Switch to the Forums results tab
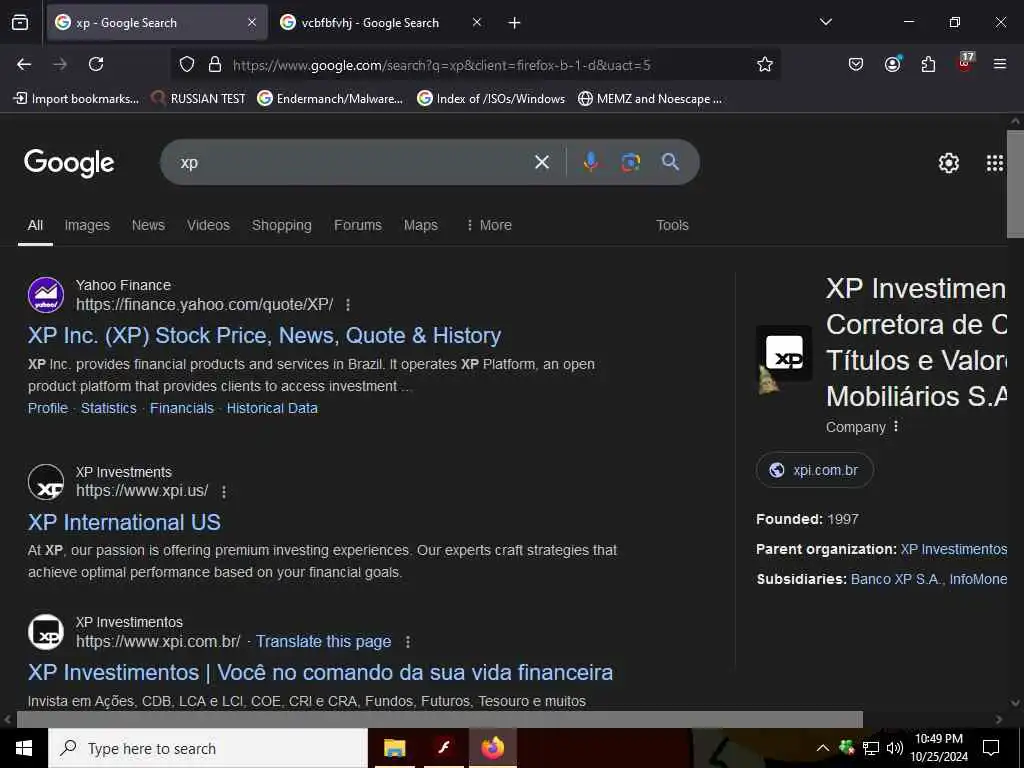The width and height of the screenshot is (1024, 768). [358, 225]
